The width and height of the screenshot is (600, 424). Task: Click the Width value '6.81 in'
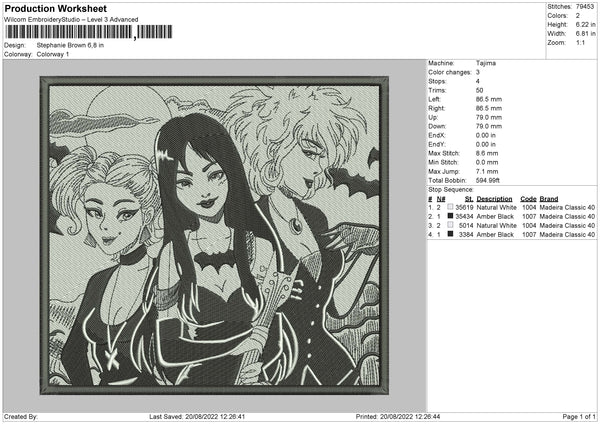585,34
